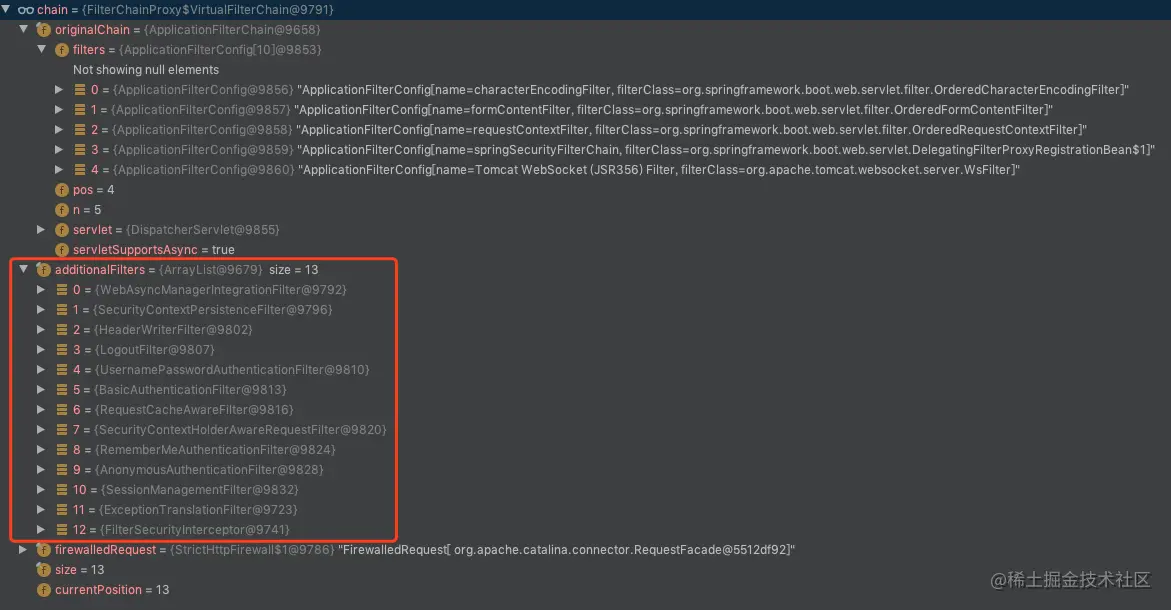Click field icon of pos
The image size is (1171, 610).
[62, 190]
